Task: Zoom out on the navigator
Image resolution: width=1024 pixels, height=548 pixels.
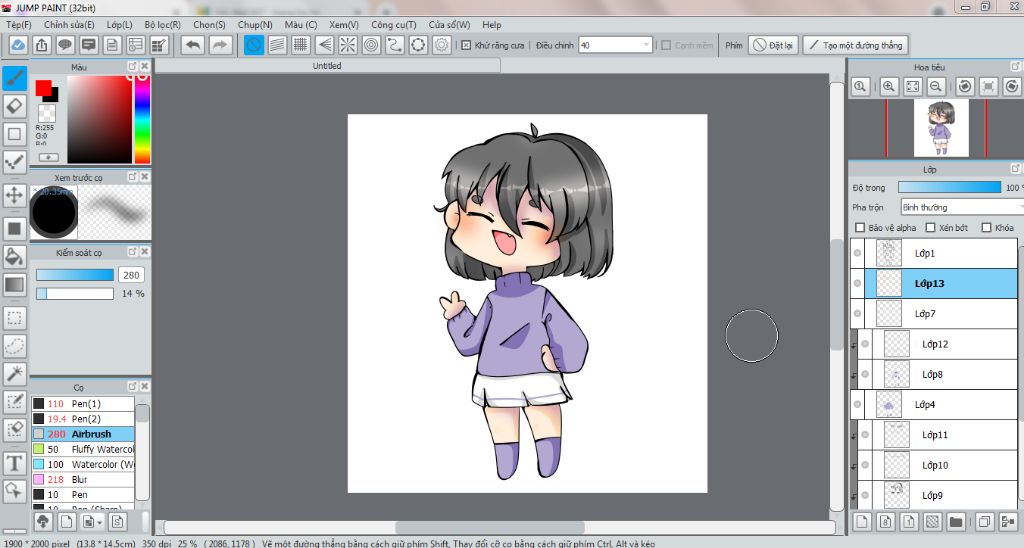Action: [x=936, y=86]
